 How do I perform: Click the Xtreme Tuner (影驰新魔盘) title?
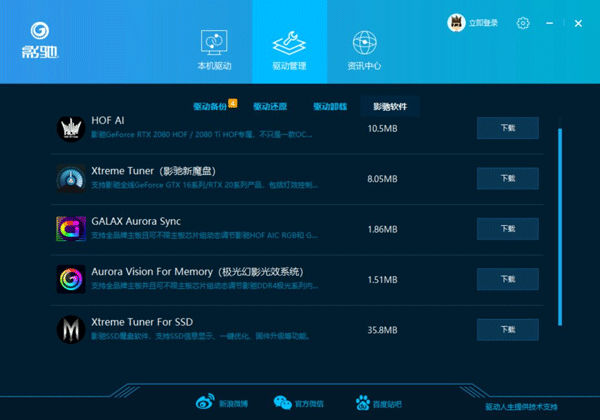point(153,171)
